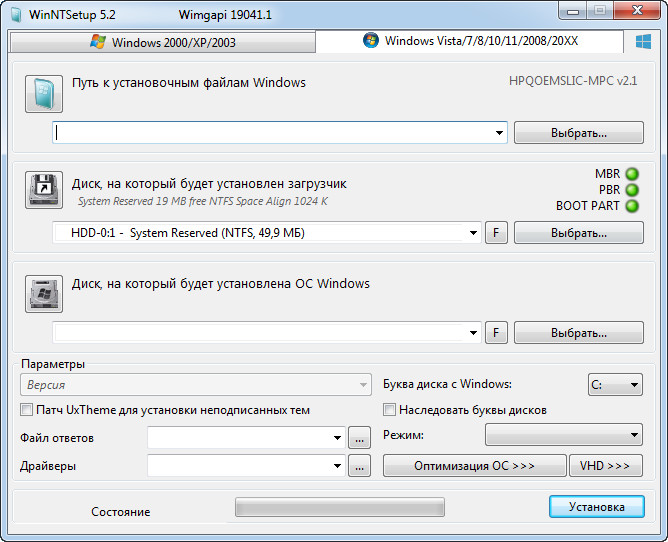Click Выбрать for the Windows install drive
The height and width of the screenshot is (542, 668).
click(579, 332)
